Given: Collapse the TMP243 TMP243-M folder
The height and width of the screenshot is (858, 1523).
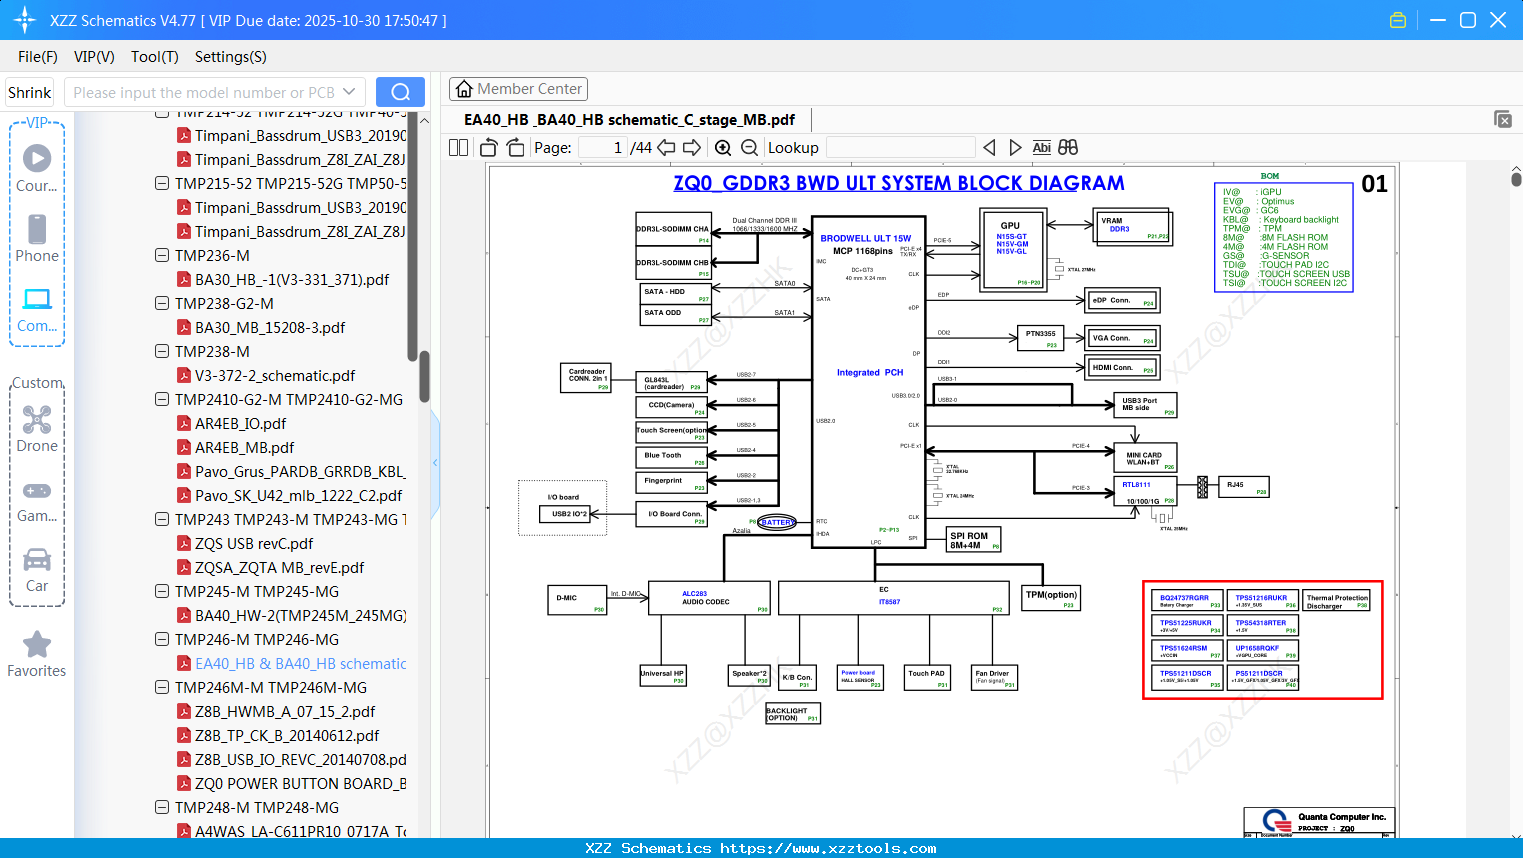Looking at the screenshot, I should pos(162,520).
